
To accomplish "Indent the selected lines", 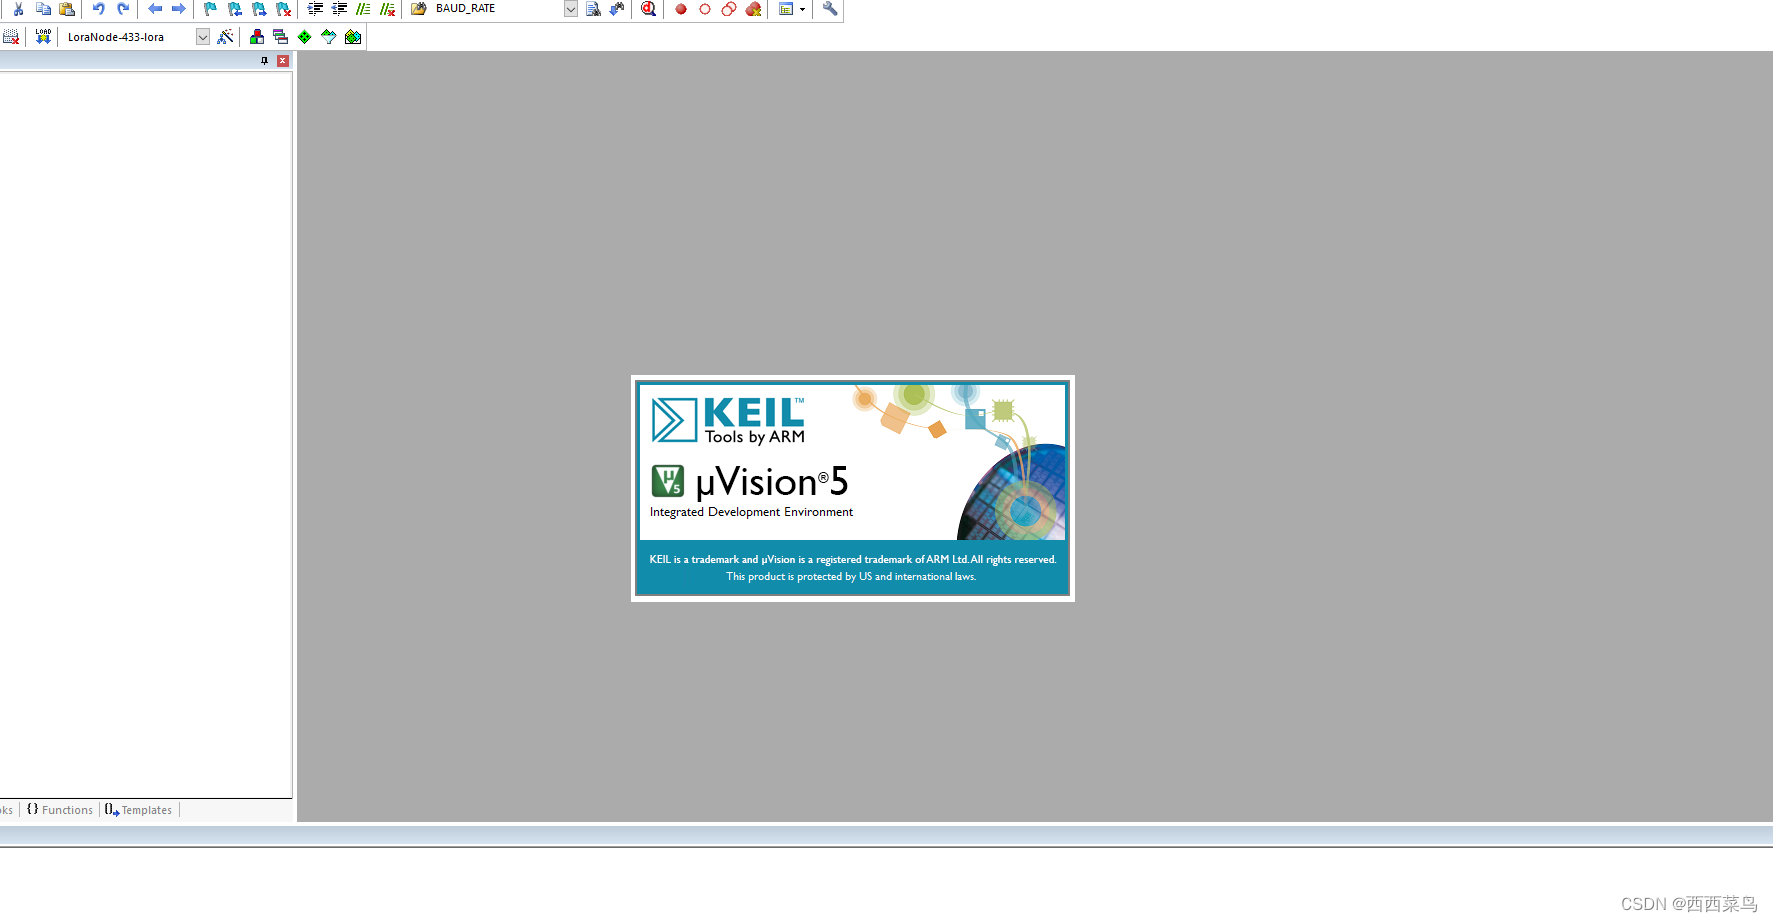I will 315,9.
